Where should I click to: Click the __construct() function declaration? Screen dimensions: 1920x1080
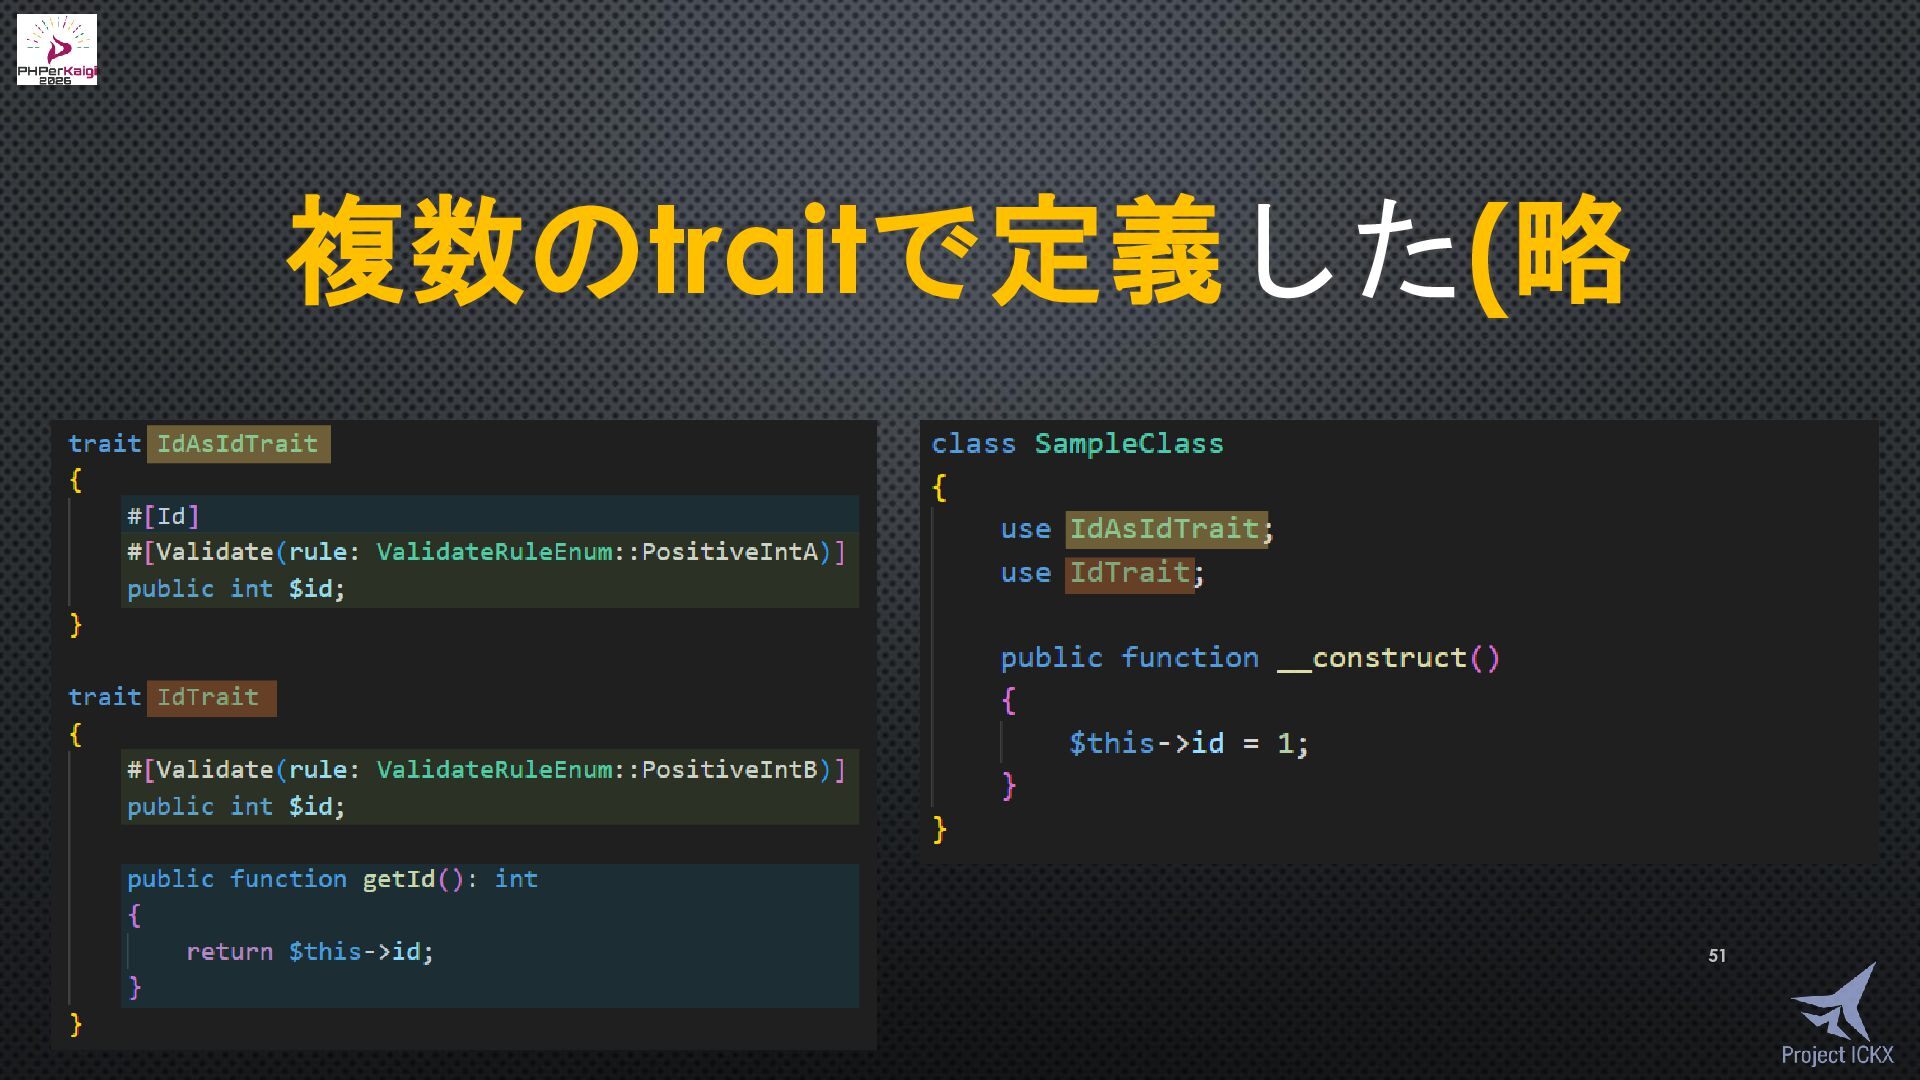[x=1250, y=658]
